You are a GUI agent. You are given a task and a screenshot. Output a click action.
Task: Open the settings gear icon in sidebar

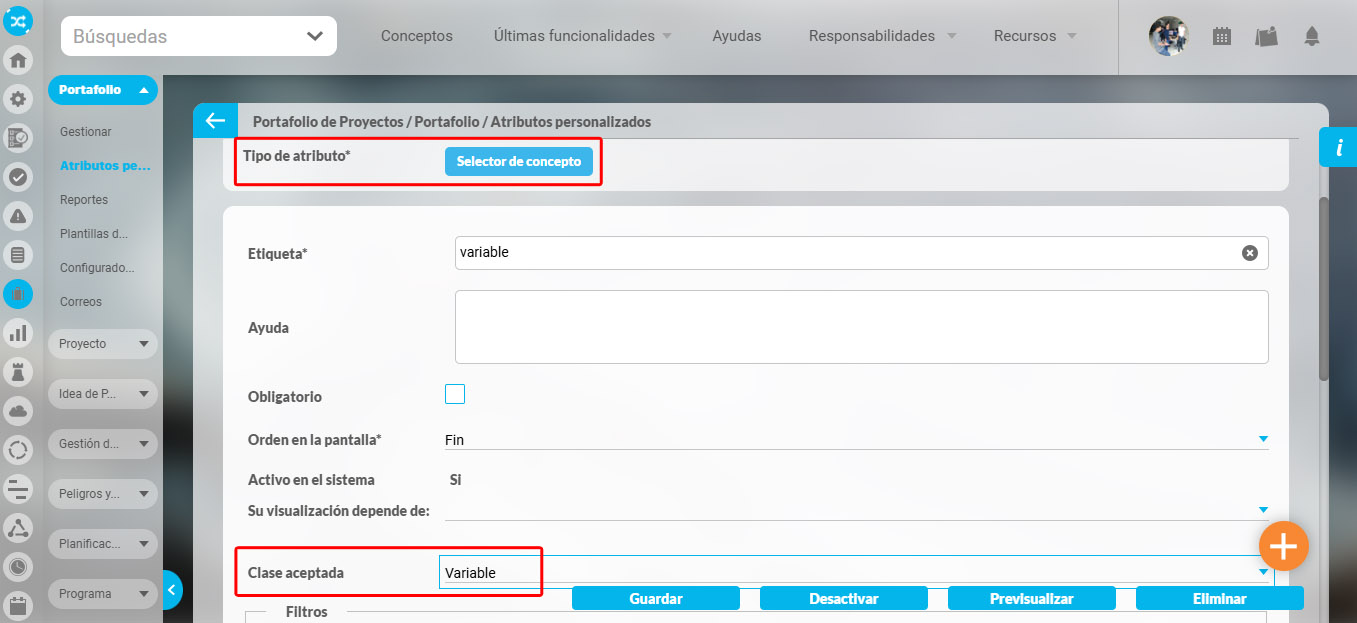click(x=18, y=99)
